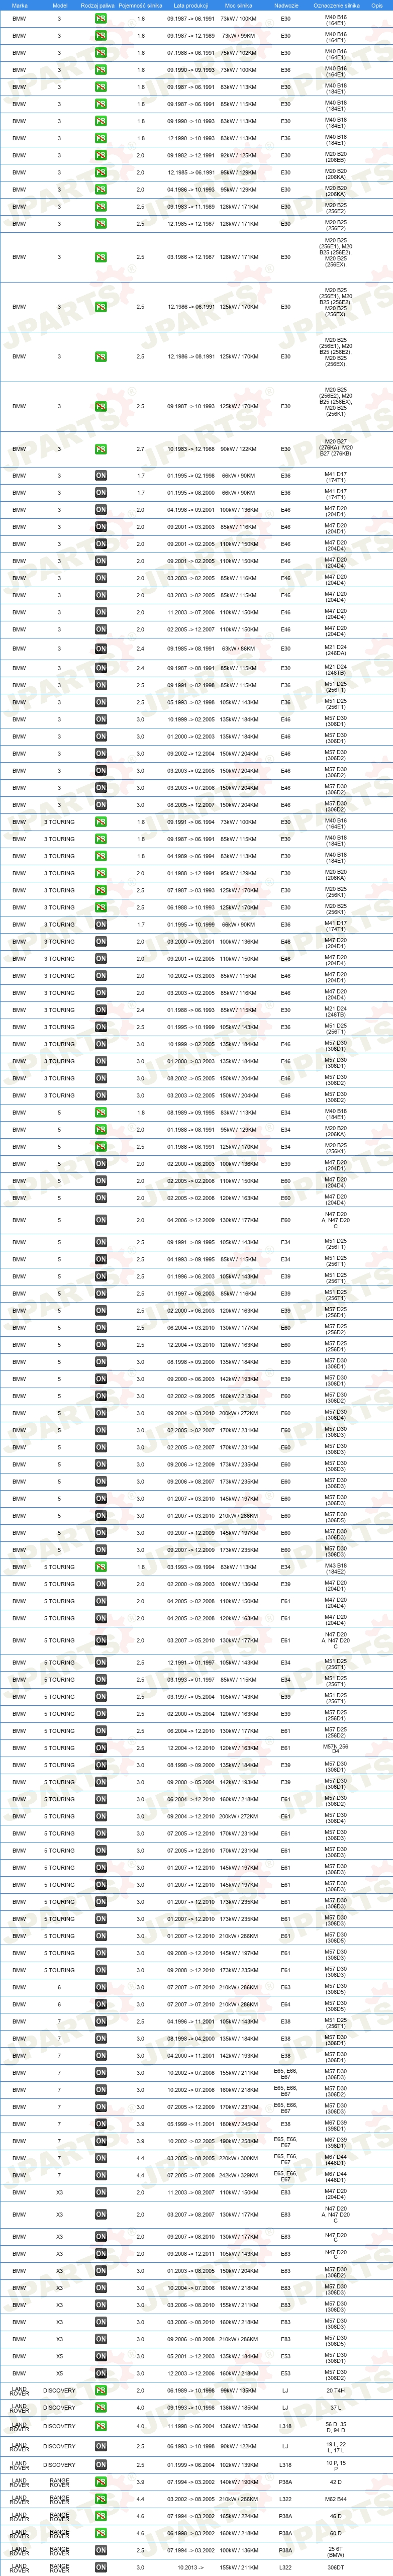This screenshot has height=2576, width=393.
Task: Click the Marka column header
Action: click(x=19, y=5)
